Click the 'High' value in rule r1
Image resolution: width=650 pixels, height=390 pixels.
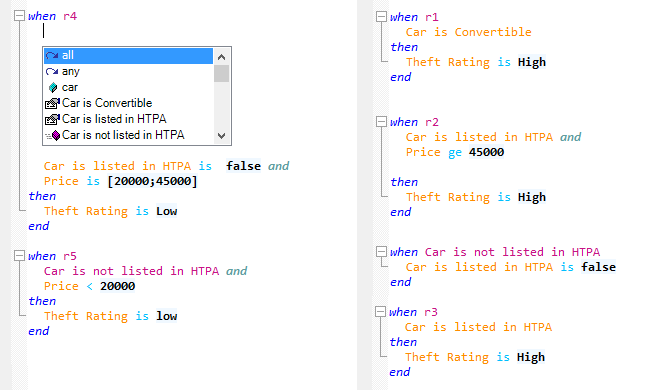tap(531, 62)
